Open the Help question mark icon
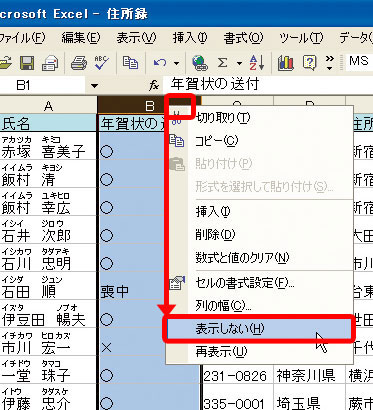The width and height of the screenshot is (373, 410). (309, 63)
